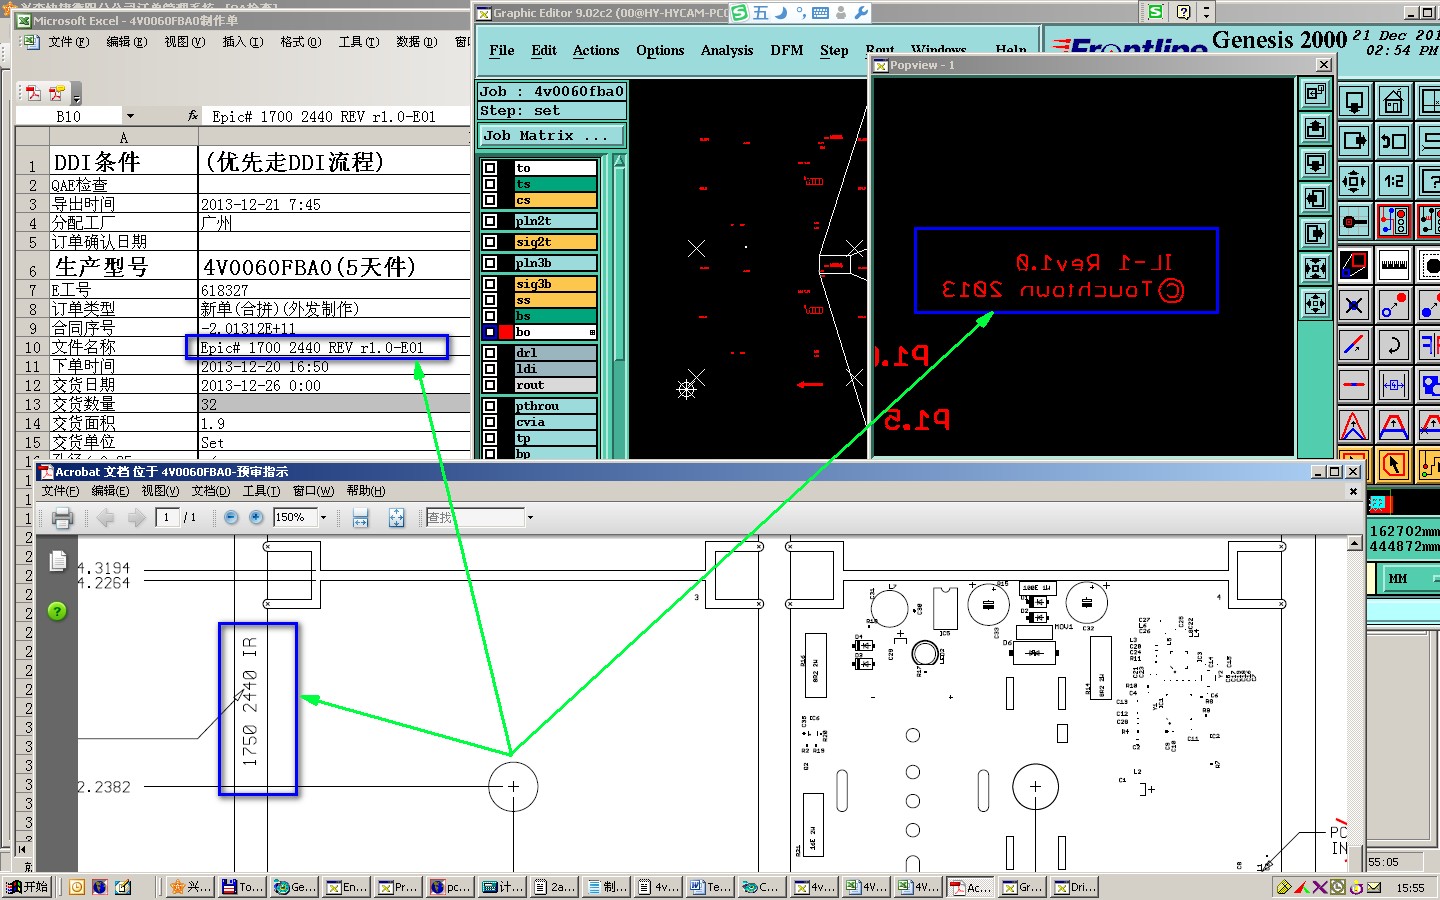
Task: Click the red-blue diagonal line tool icon
Action: tap(1354, 346)
